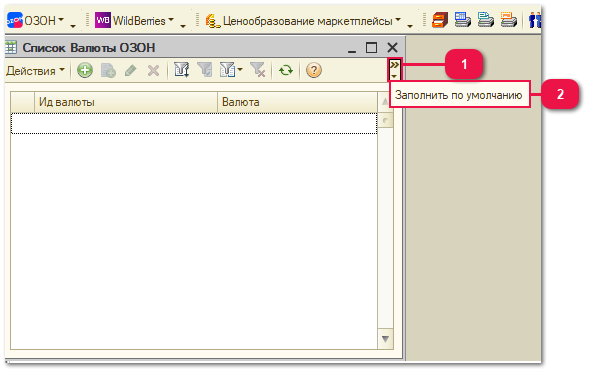Click the filter by current value icon
600x372 pixels.
[x=205, y=70]
